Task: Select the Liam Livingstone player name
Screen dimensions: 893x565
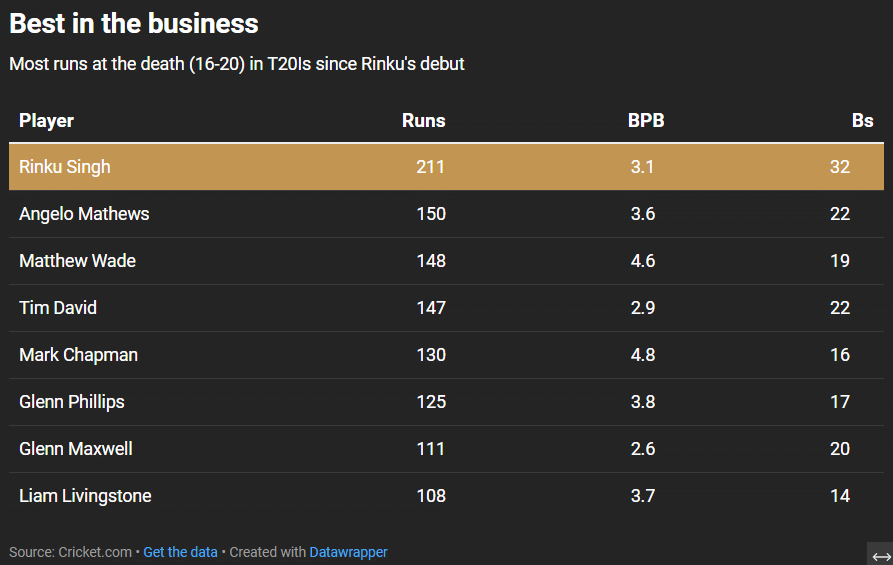Action: click(x=85, y=496)
